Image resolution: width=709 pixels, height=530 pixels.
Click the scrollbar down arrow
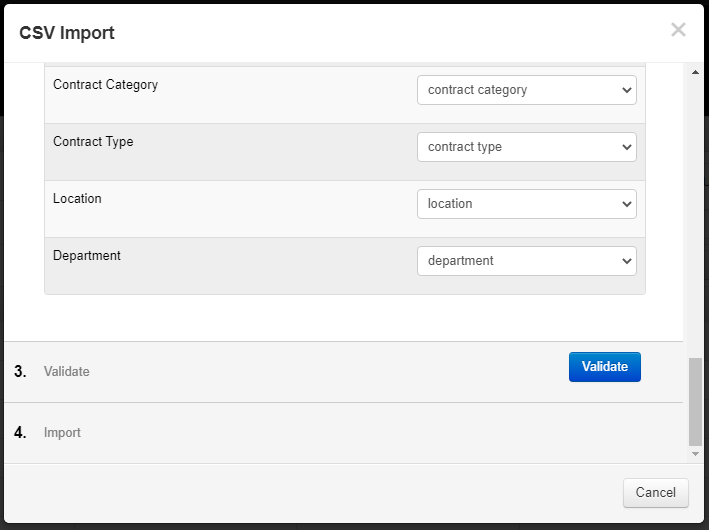pos(695,454)
